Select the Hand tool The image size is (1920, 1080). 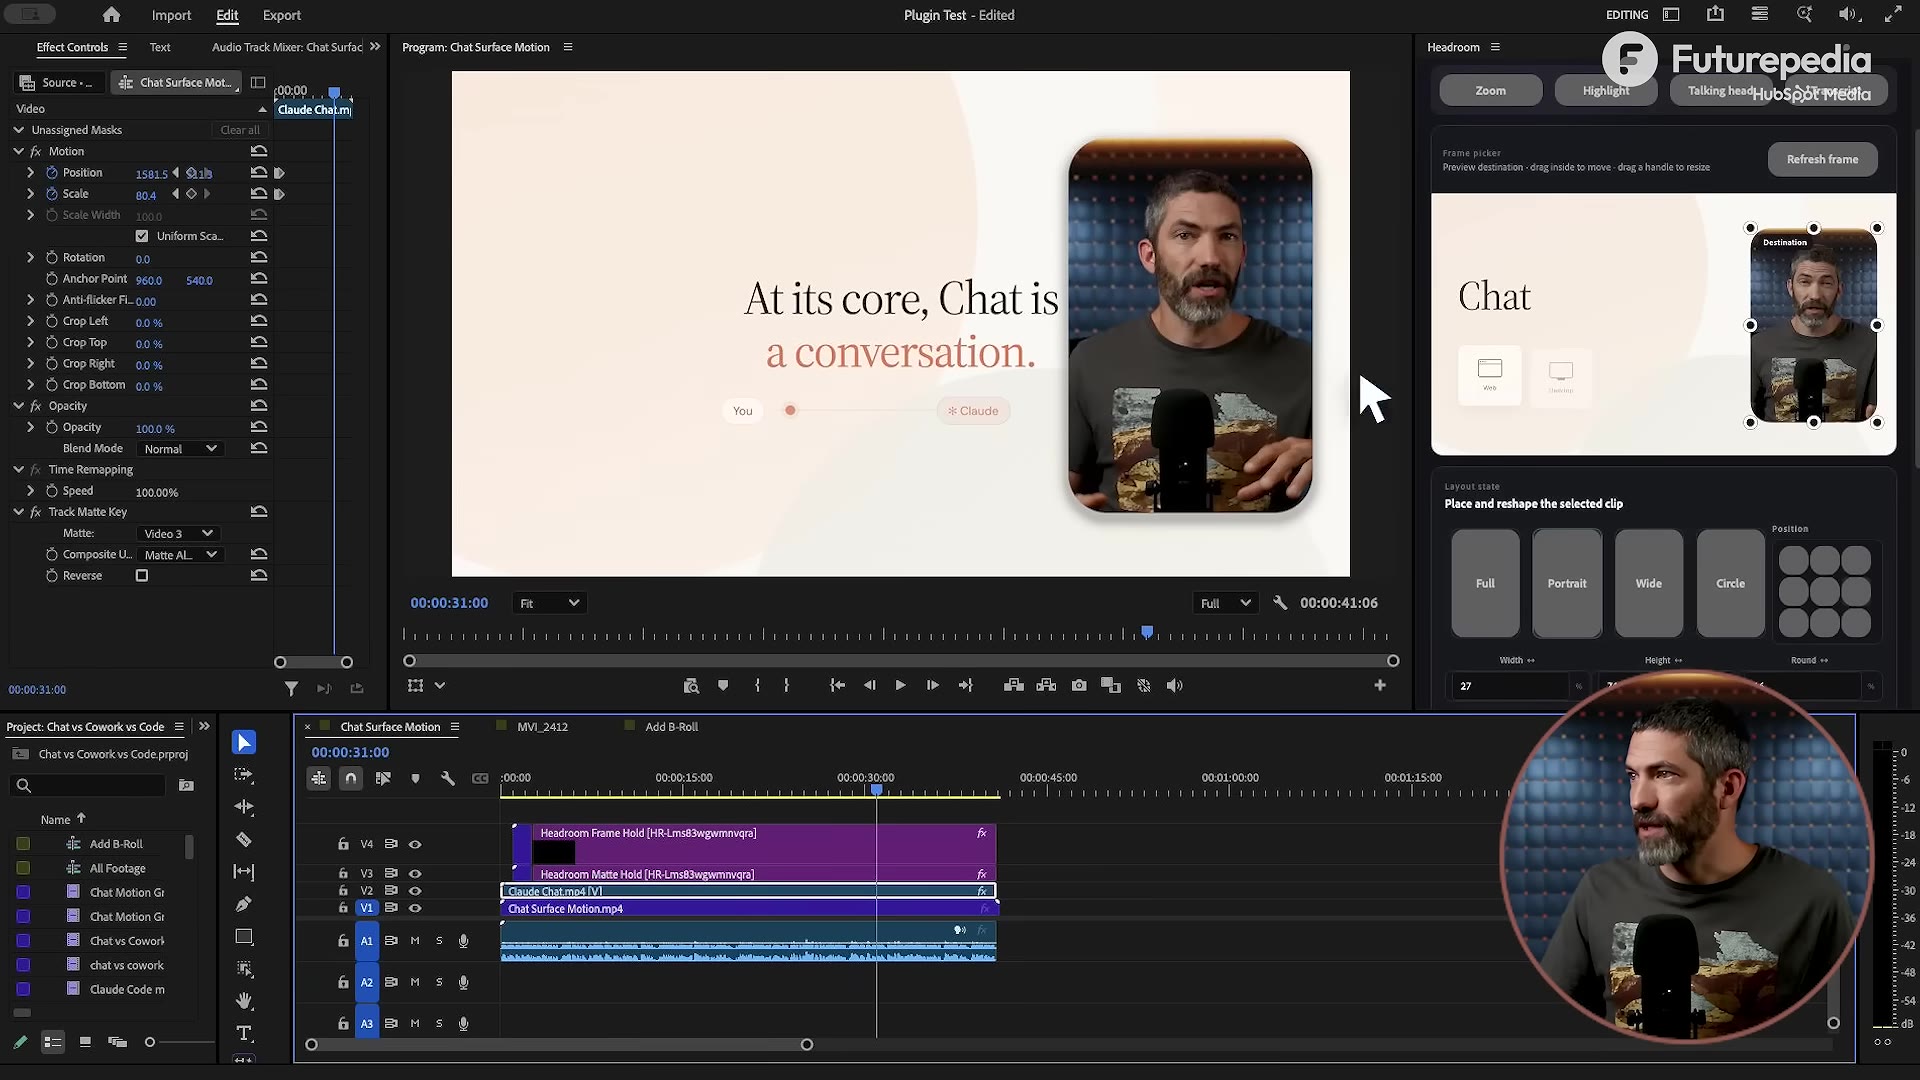(244, 1001)
